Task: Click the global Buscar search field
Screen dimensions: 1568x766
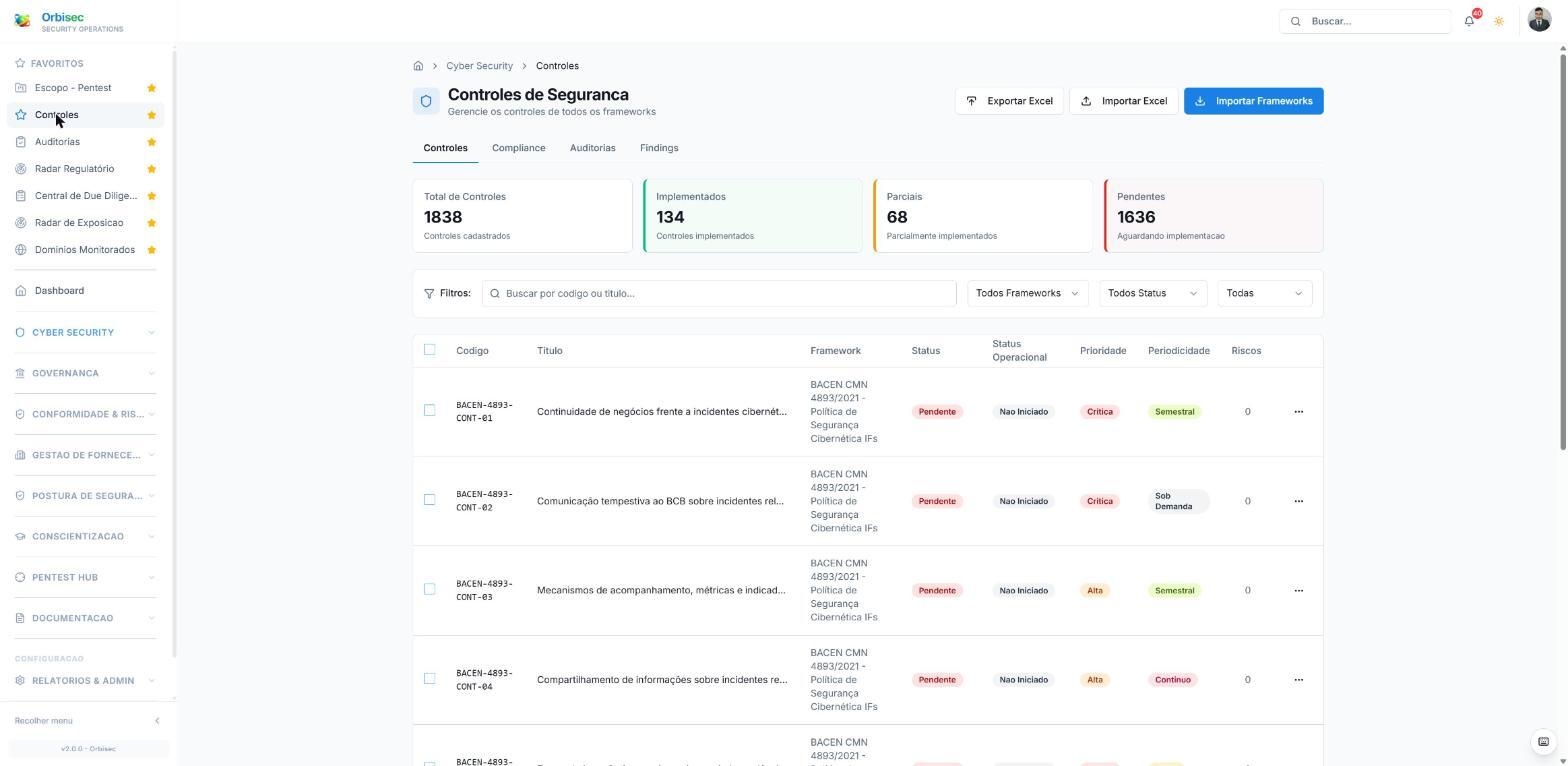Action: click(1365, 21)
